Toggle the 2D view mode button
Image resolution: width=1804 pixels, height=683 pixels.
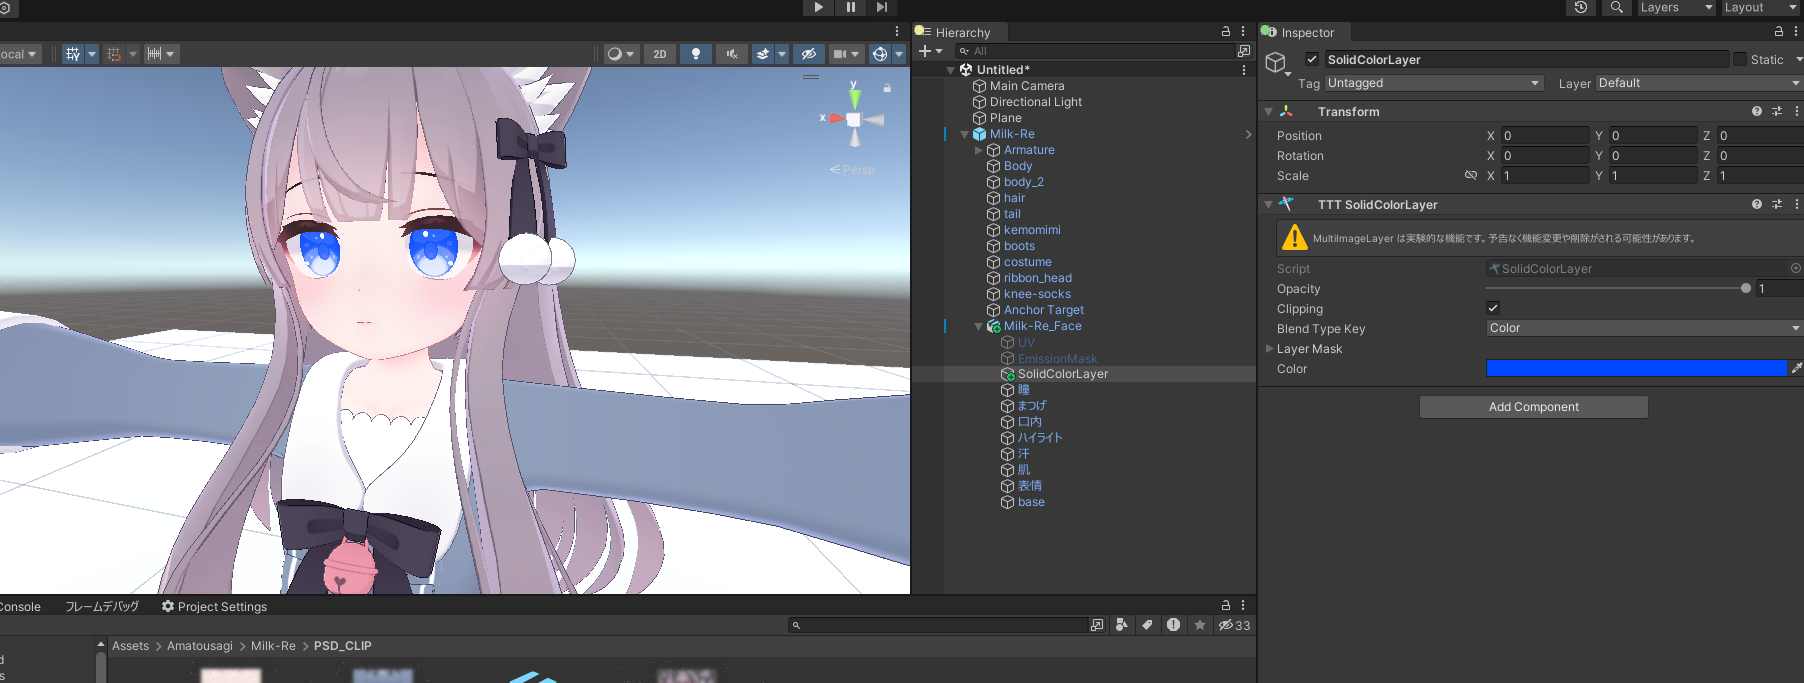point(660,54)
